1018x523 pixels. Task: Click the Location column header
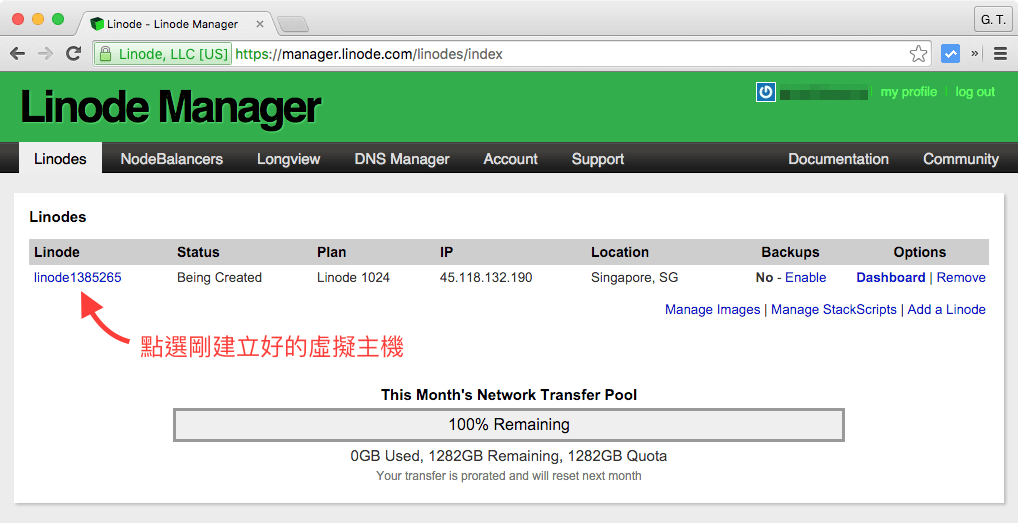click(x=619, y=252)
